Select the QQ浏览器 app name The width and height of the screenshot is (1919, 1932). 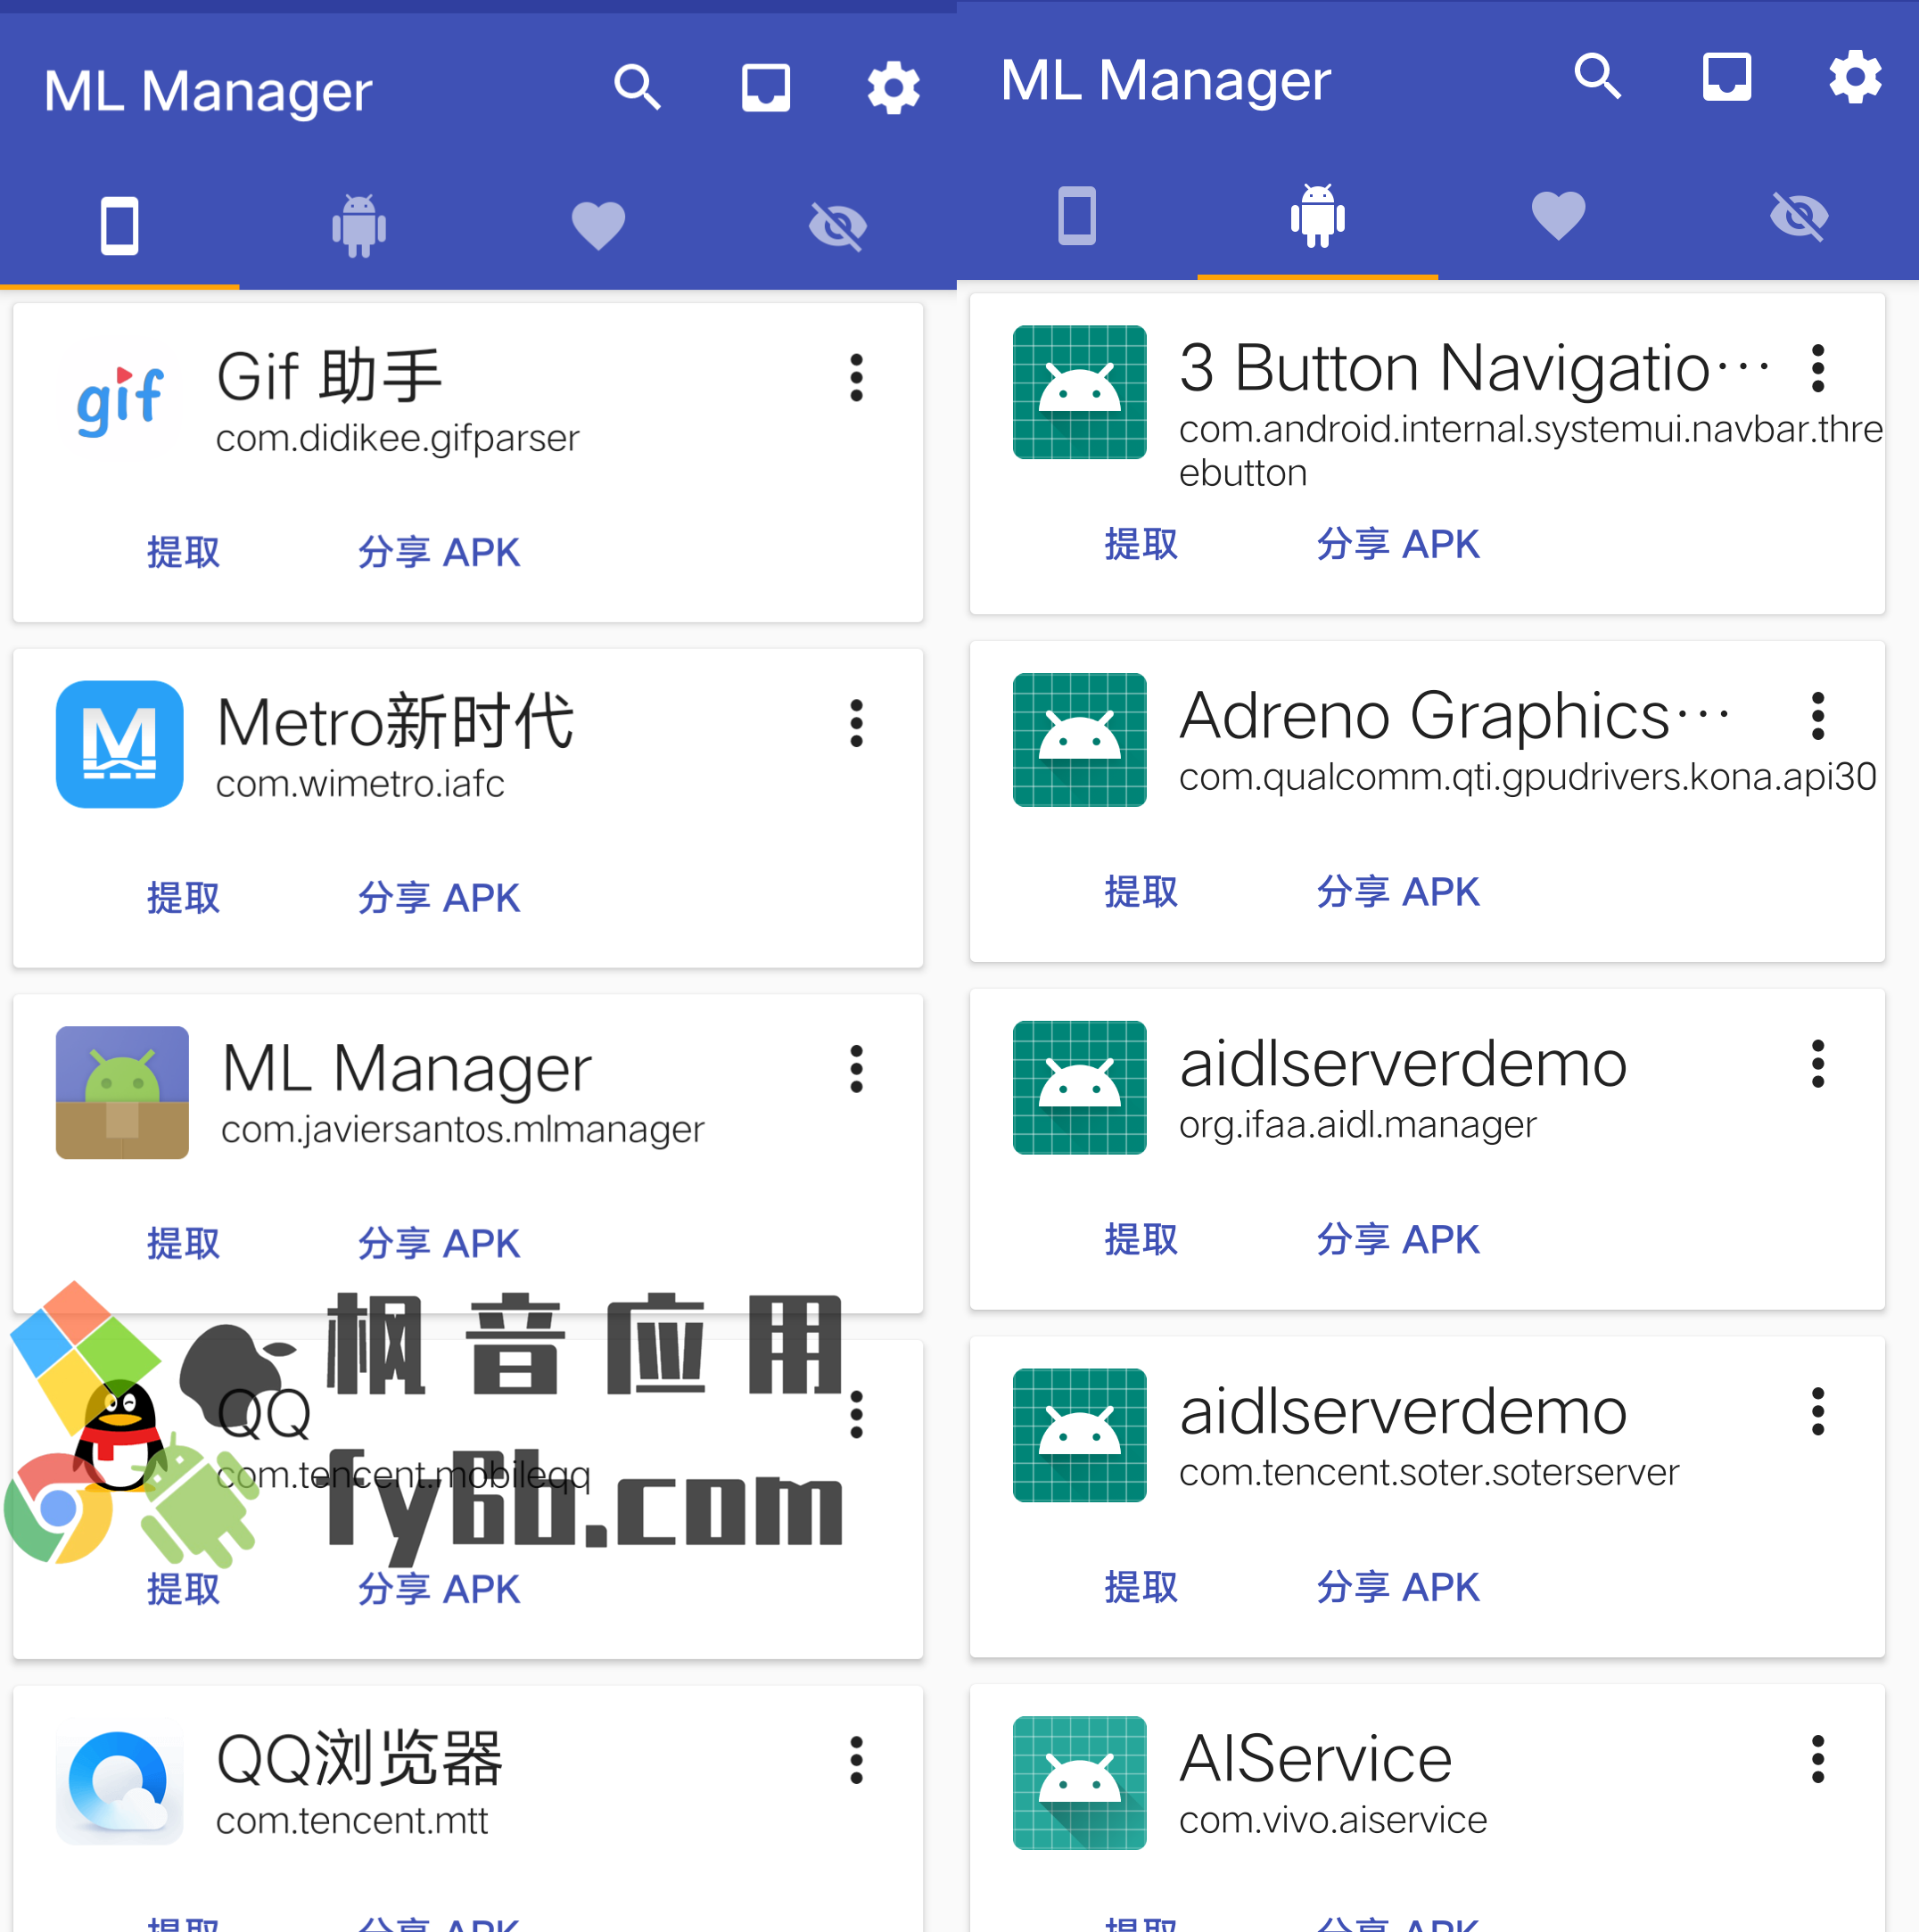point(359,1758)
